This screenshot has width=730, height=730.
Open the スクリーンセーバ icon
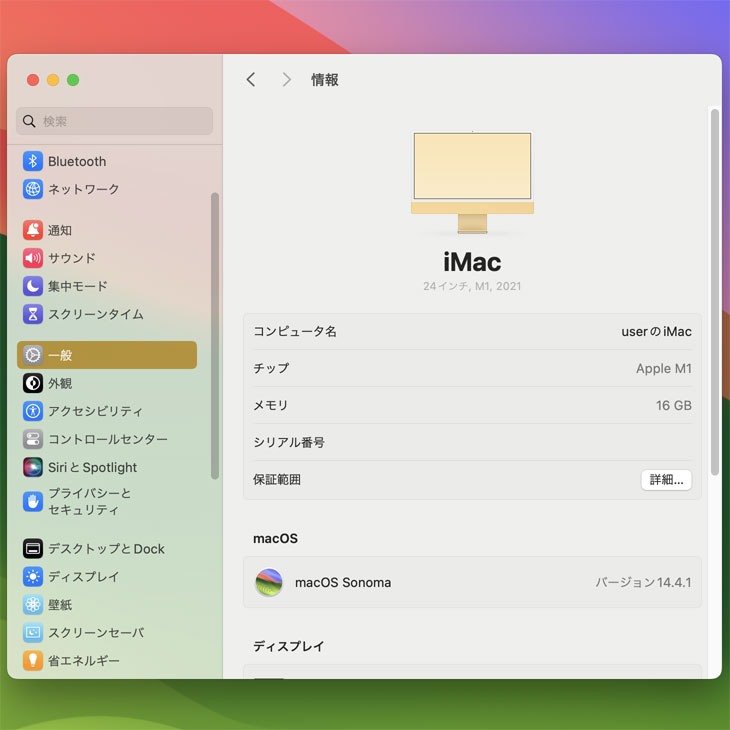(33, 632)
